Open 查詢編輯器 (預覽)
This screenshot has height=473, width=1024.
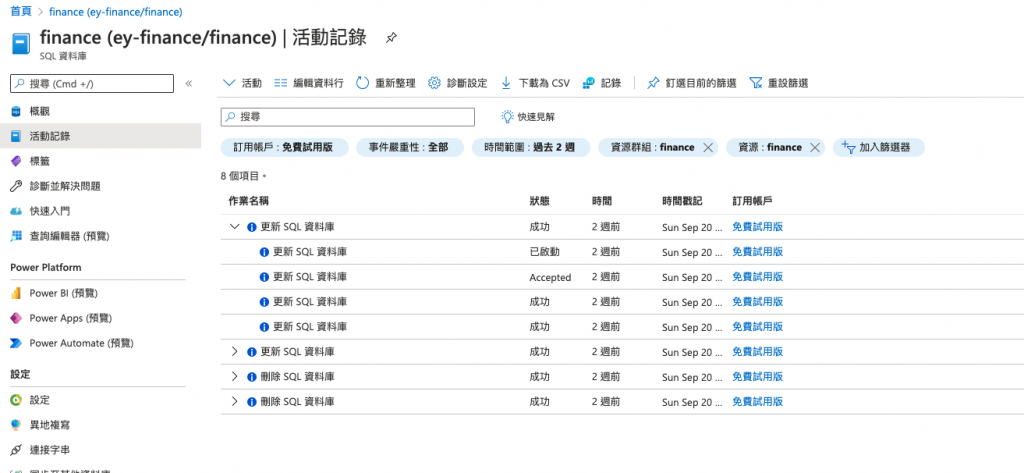coord(70,236)
